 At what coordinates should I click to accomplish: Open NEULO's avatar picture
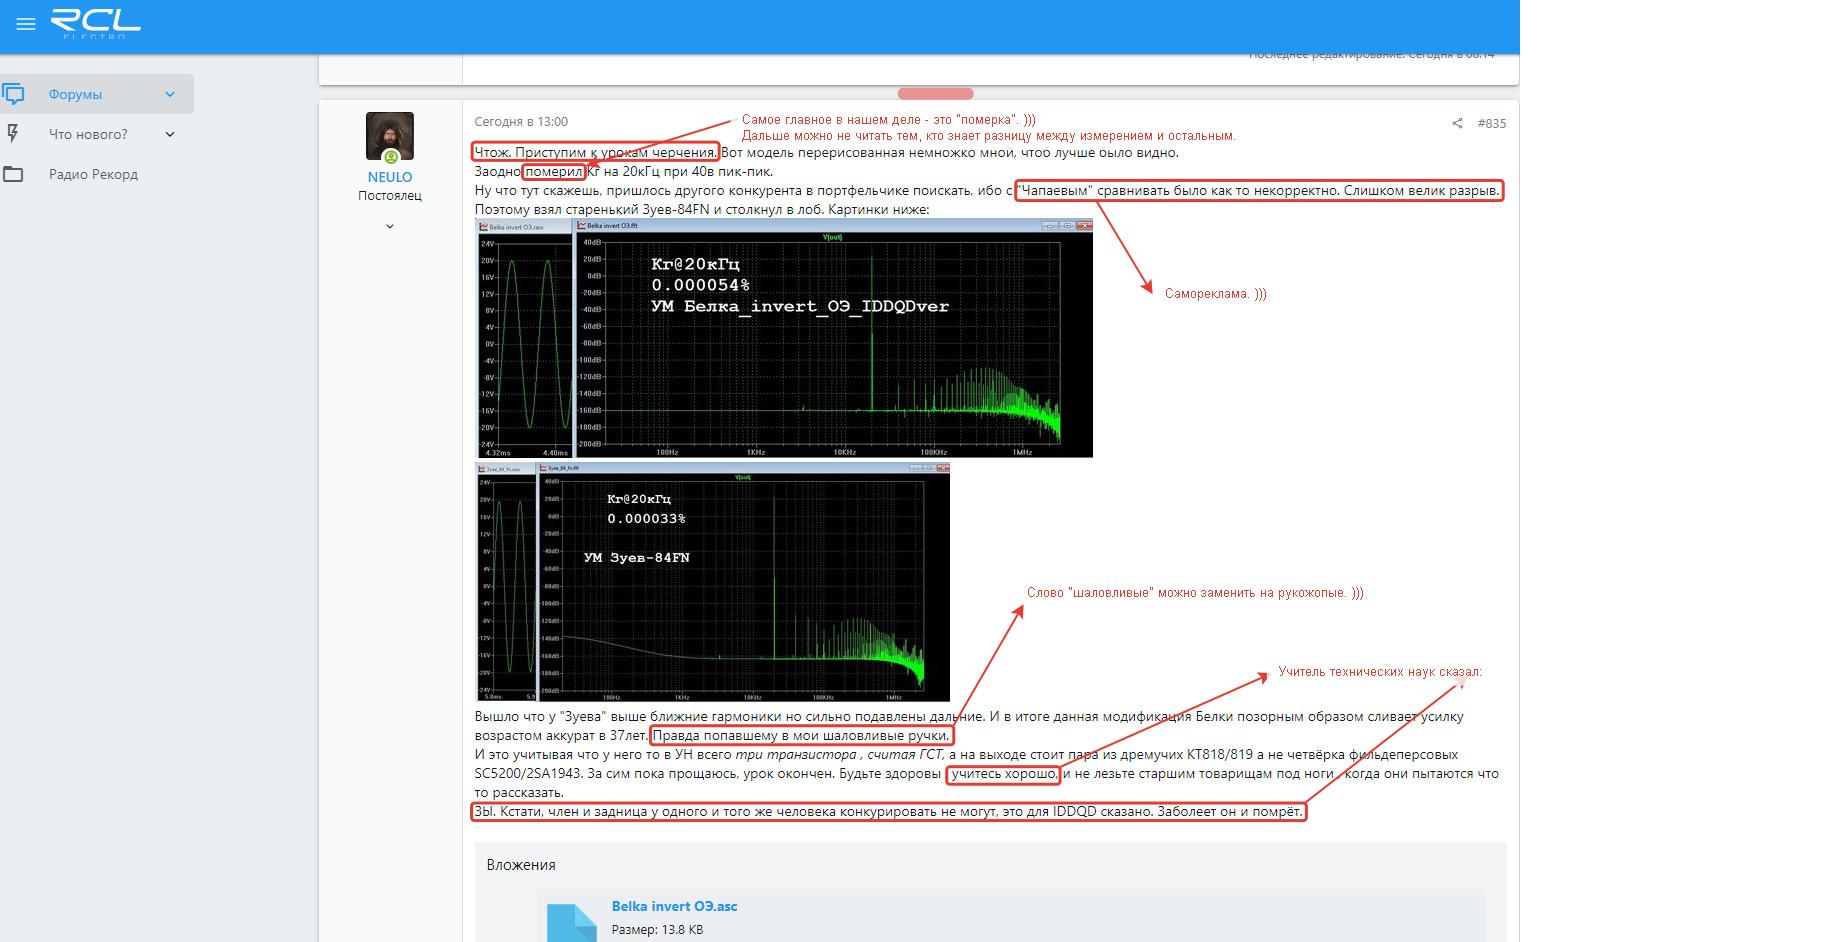[390, 137]
